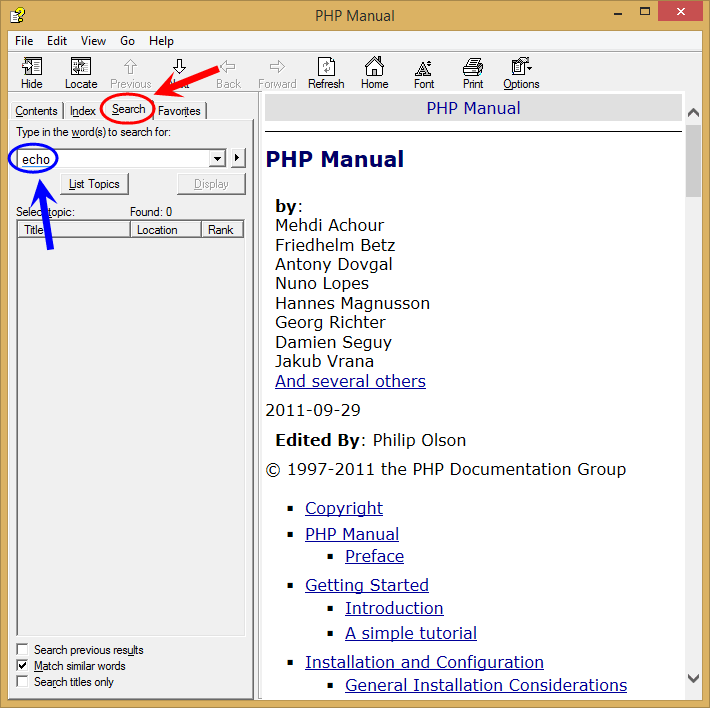Viewport: 710px width, 708px height.
Task: Uncheck Match similar words checkbox
Action: coord(22,665)
